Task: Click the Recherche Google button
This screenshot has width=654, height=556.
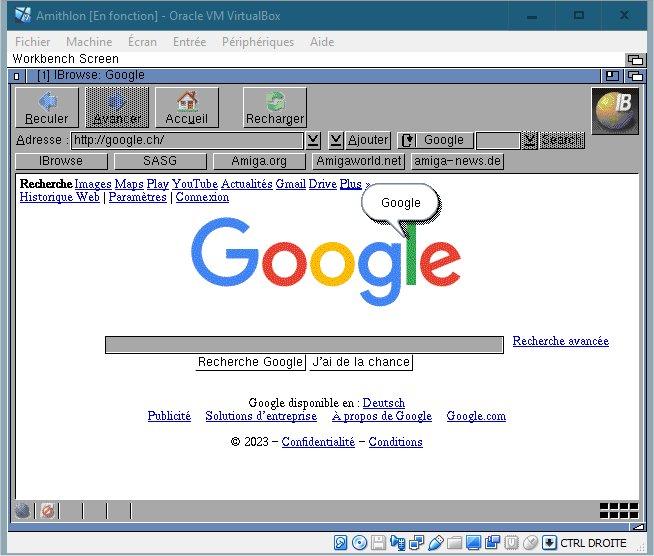Action: click(x=250, y=362)
